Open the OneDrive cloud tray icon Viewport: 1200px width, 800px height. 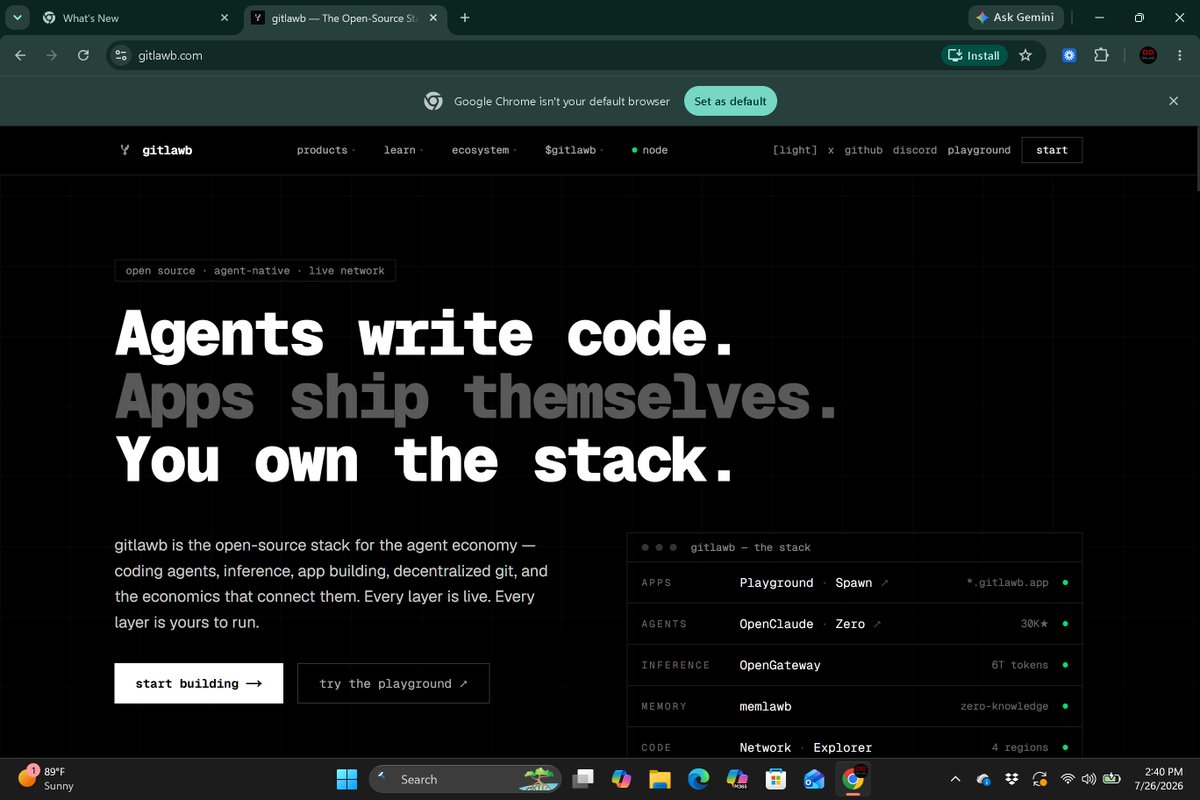tap(984, 779)
